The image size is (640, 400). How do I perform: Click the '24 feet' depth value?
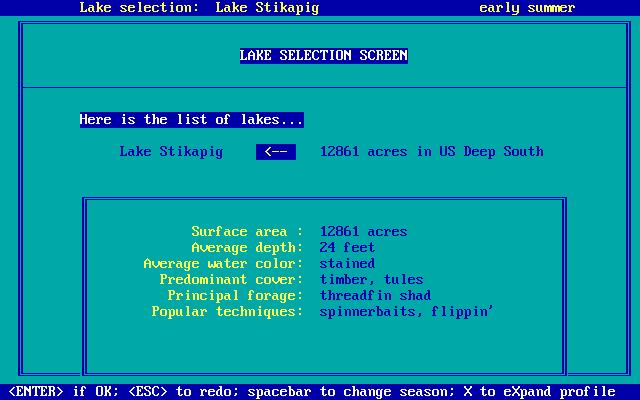click(x=347, y=248)
